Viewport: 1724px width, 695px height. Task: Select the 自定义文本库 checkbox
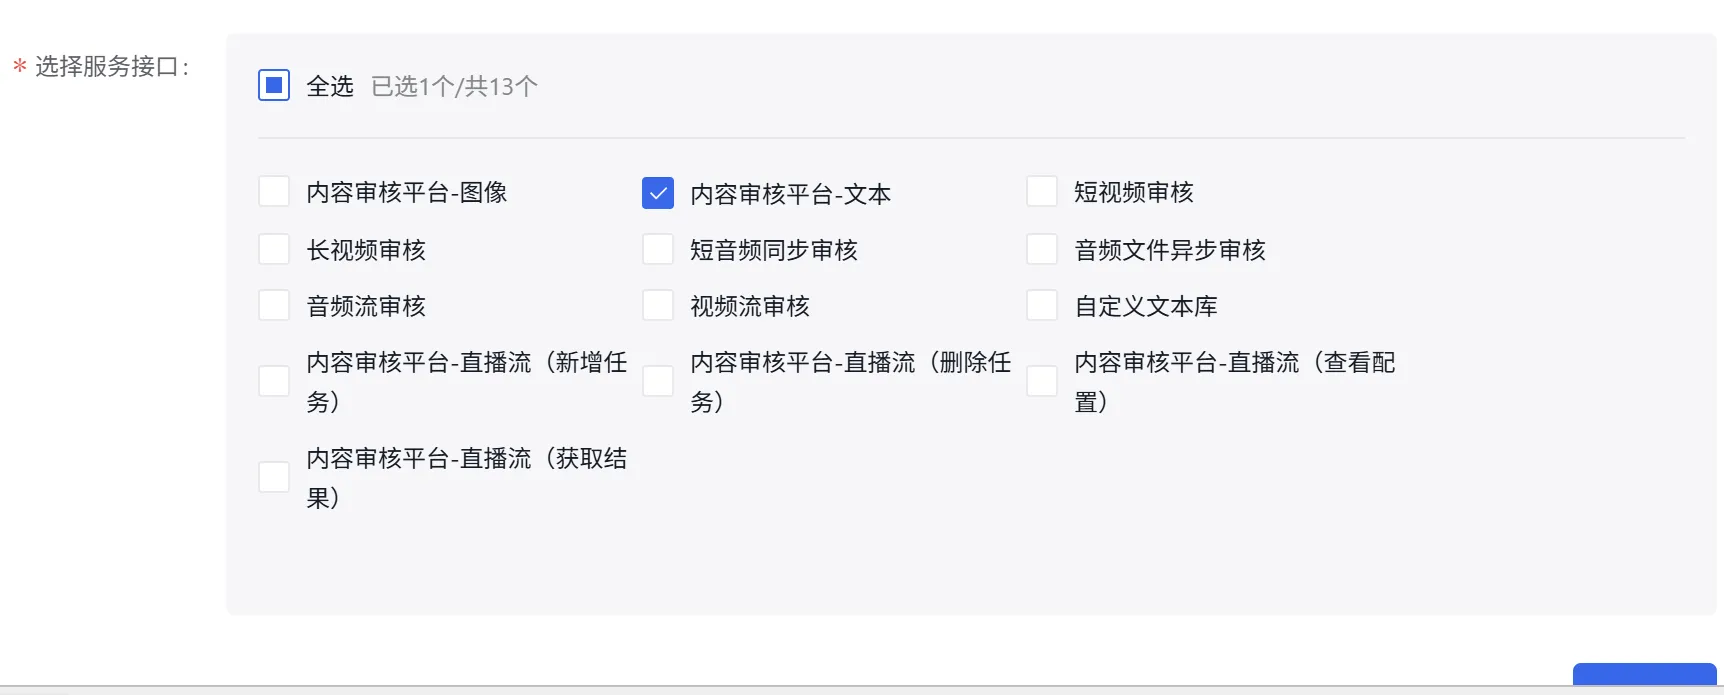click(1041, 303)
